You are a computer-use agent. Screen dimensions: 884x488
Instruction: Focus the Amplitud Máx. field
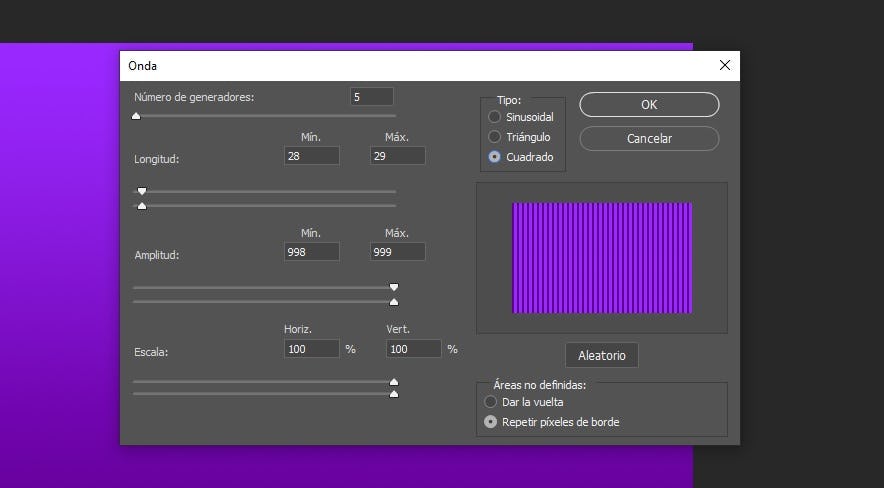point(397,252)
